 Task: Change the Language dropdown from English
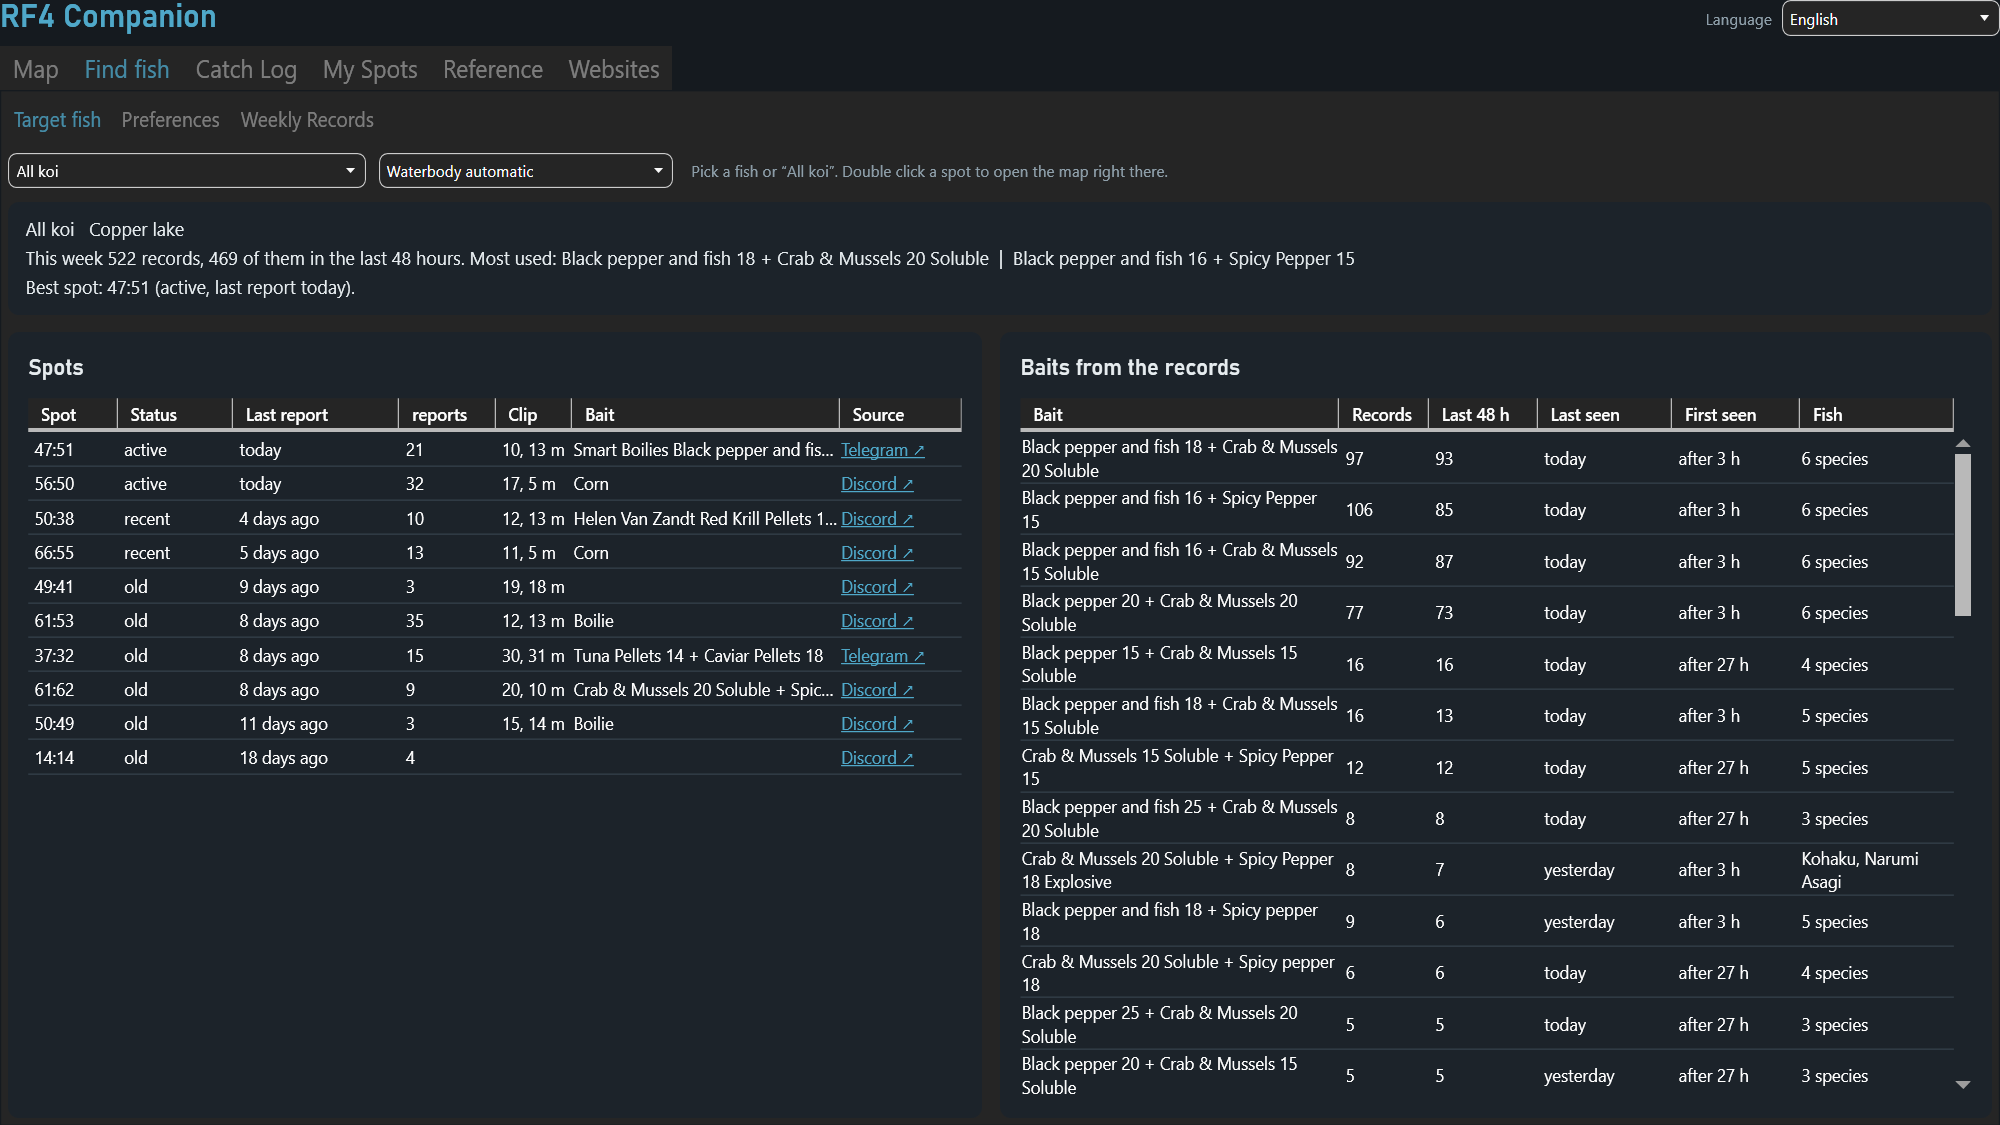(1890, 19)
